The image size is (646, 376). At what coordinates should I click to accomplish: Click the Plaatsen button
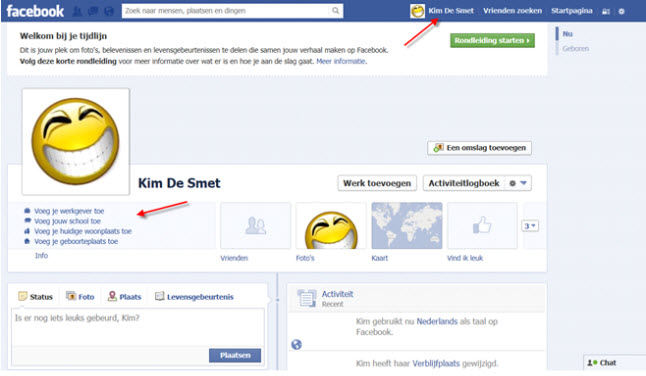point(235,355)
